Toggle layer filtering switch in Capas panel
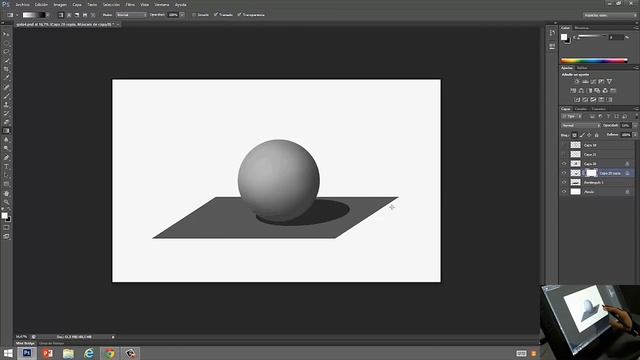 click(636, 117)
